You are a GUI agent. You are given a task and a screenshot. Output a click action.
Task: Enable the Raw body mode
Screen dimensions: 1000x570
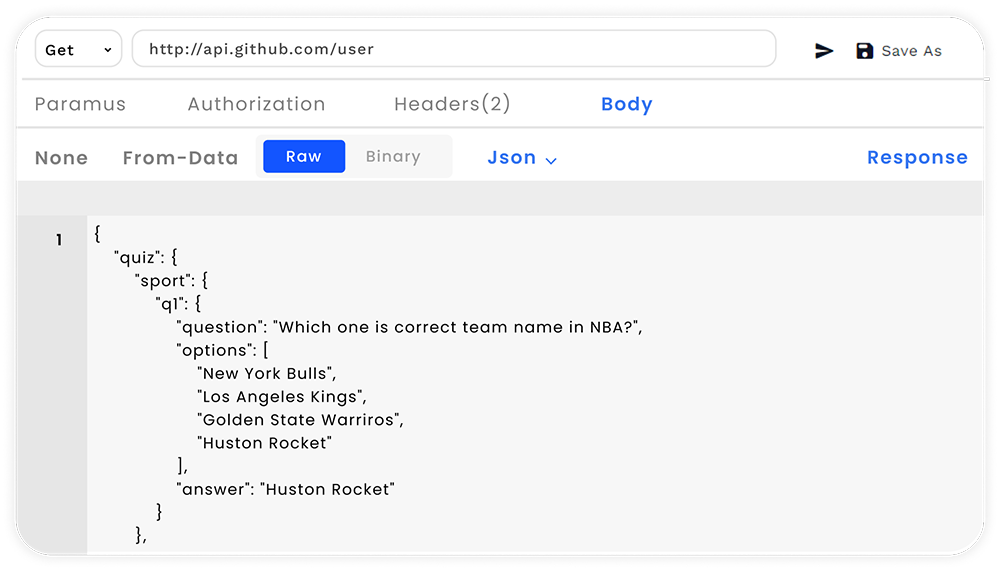coord(304,157)
